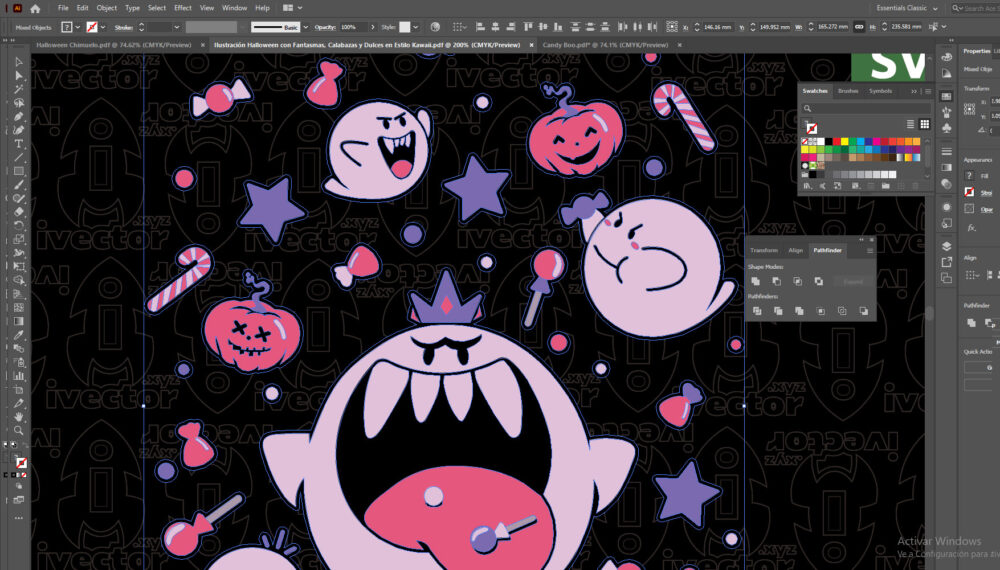Open the File menu

tap(62, 8)
